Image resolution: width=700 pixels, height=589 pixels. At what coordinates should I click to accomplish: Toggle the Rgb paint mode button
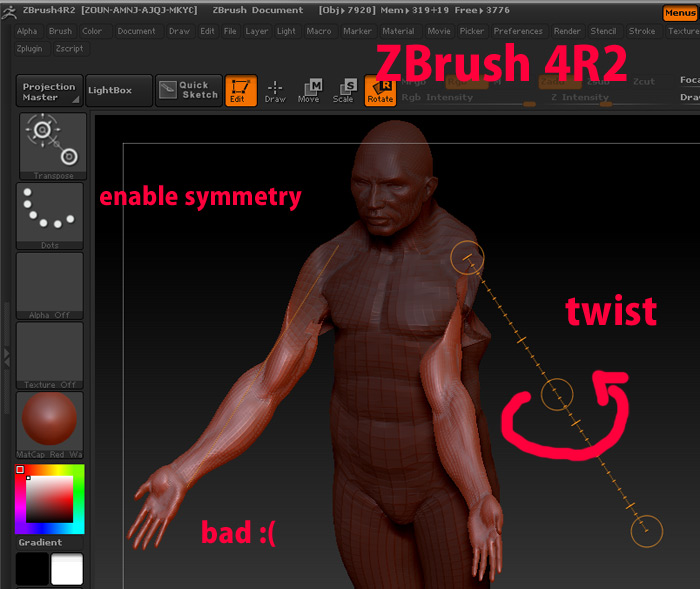[466, 82]
